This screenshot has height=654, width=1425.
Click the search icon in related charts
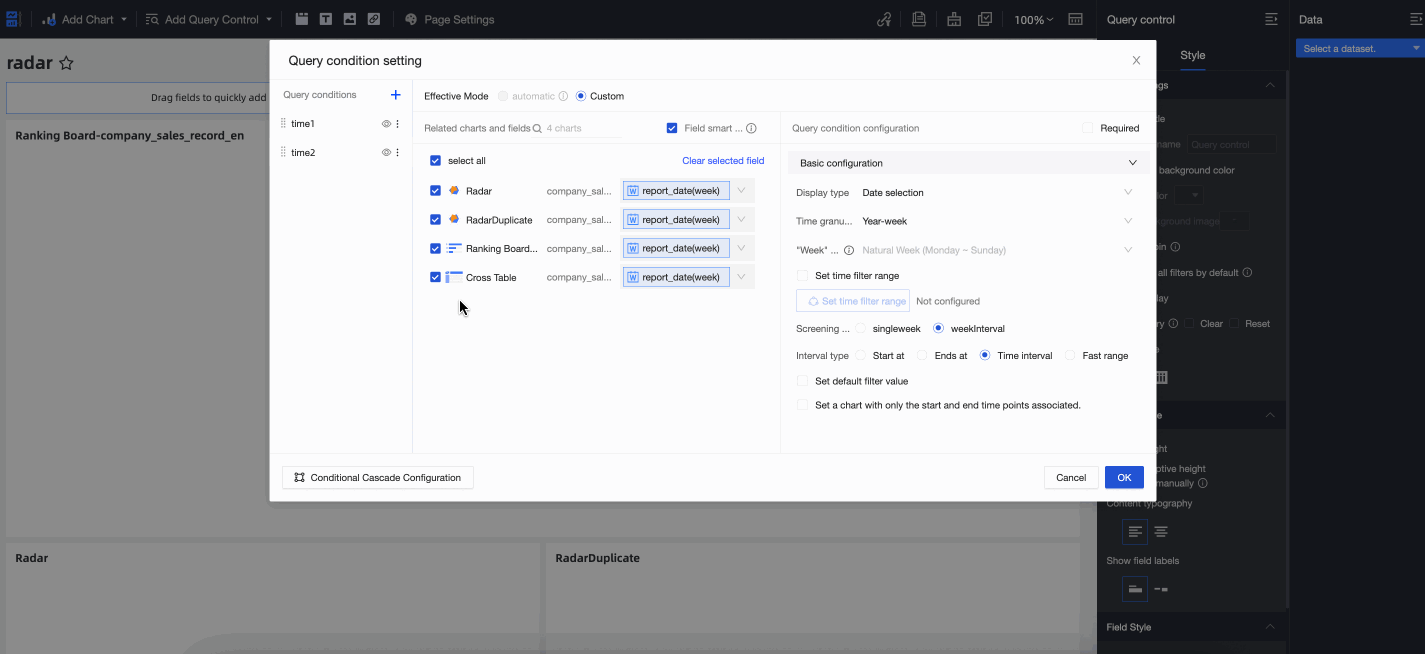[x=538, y=128]
